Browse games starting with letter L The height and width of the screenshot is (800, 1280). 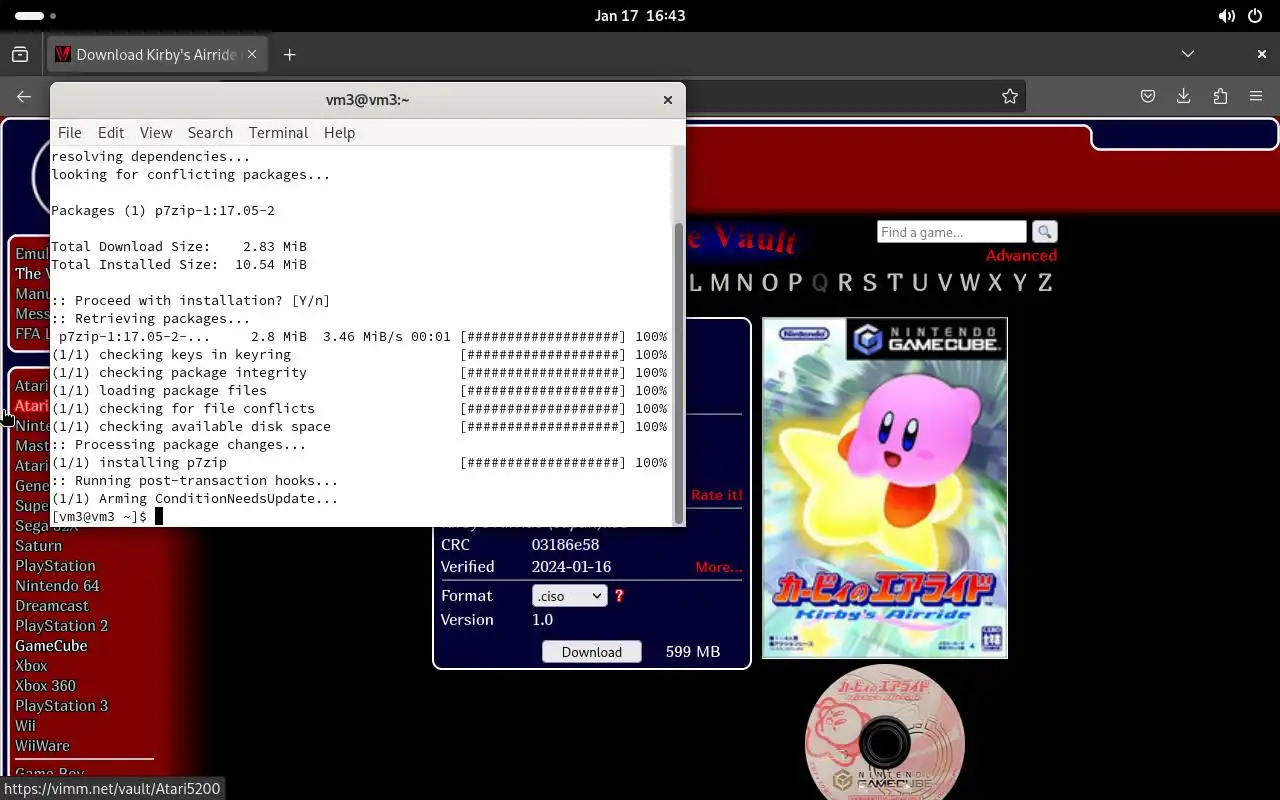click(696, 282)
